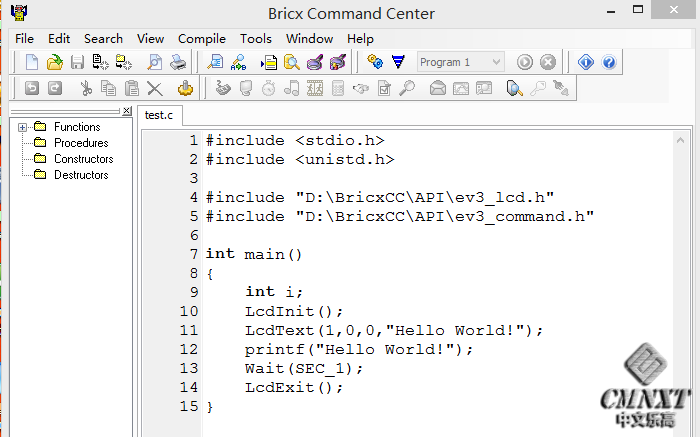Close the code explorer side panel

127,110
